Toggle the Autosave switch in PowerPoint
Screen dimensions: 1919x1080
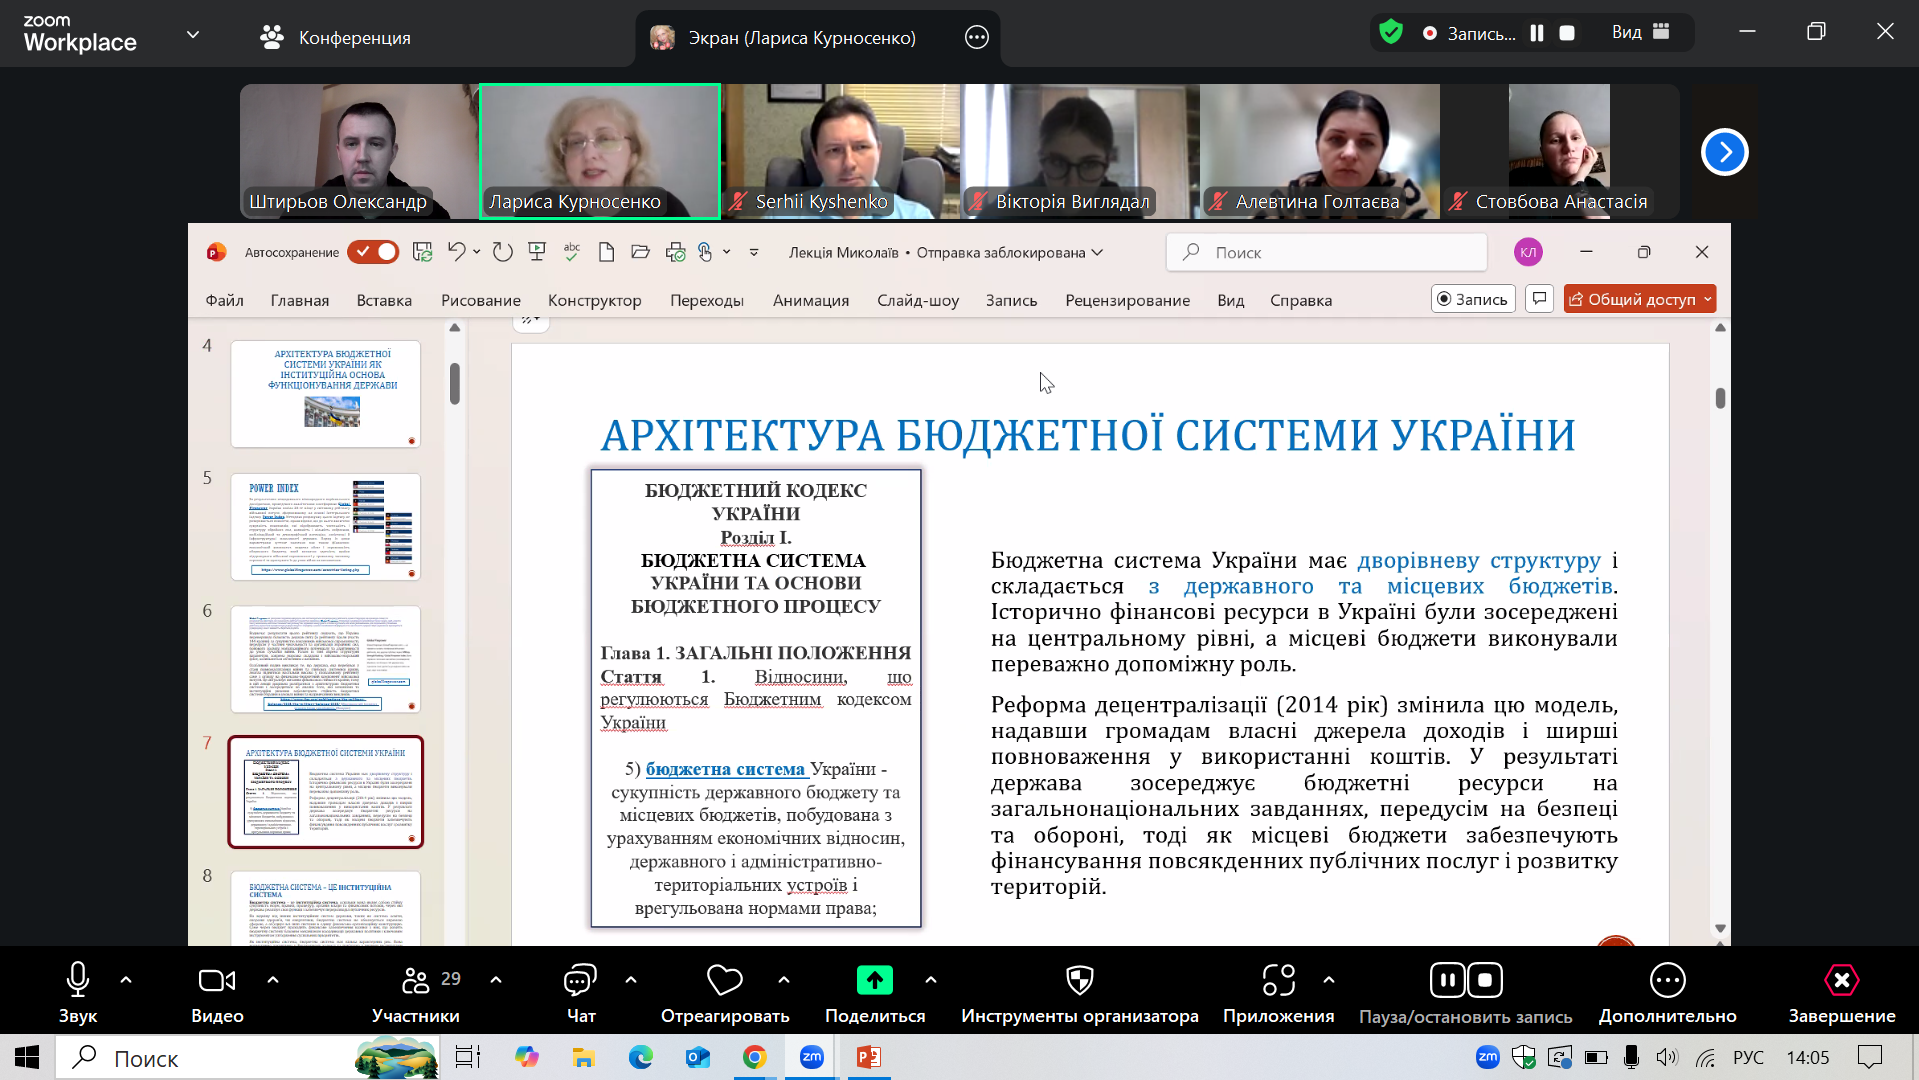[373, 252]
